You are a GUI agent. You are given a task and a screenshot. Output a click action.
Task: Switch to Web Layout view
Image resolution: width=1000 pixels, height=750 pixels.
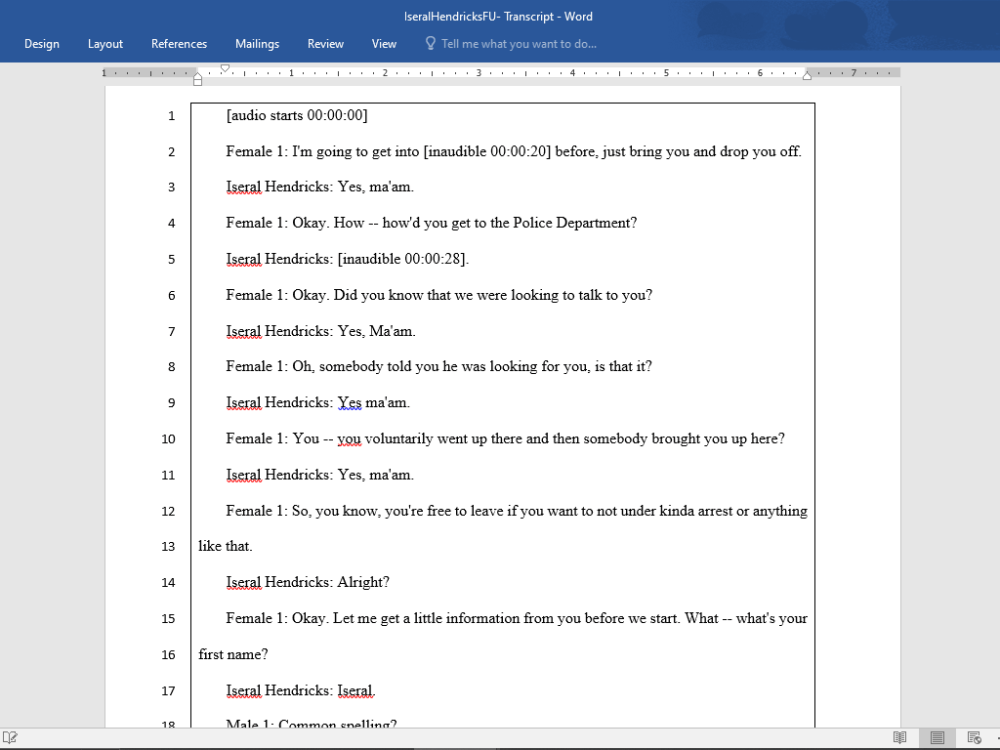tap(974, 738)
